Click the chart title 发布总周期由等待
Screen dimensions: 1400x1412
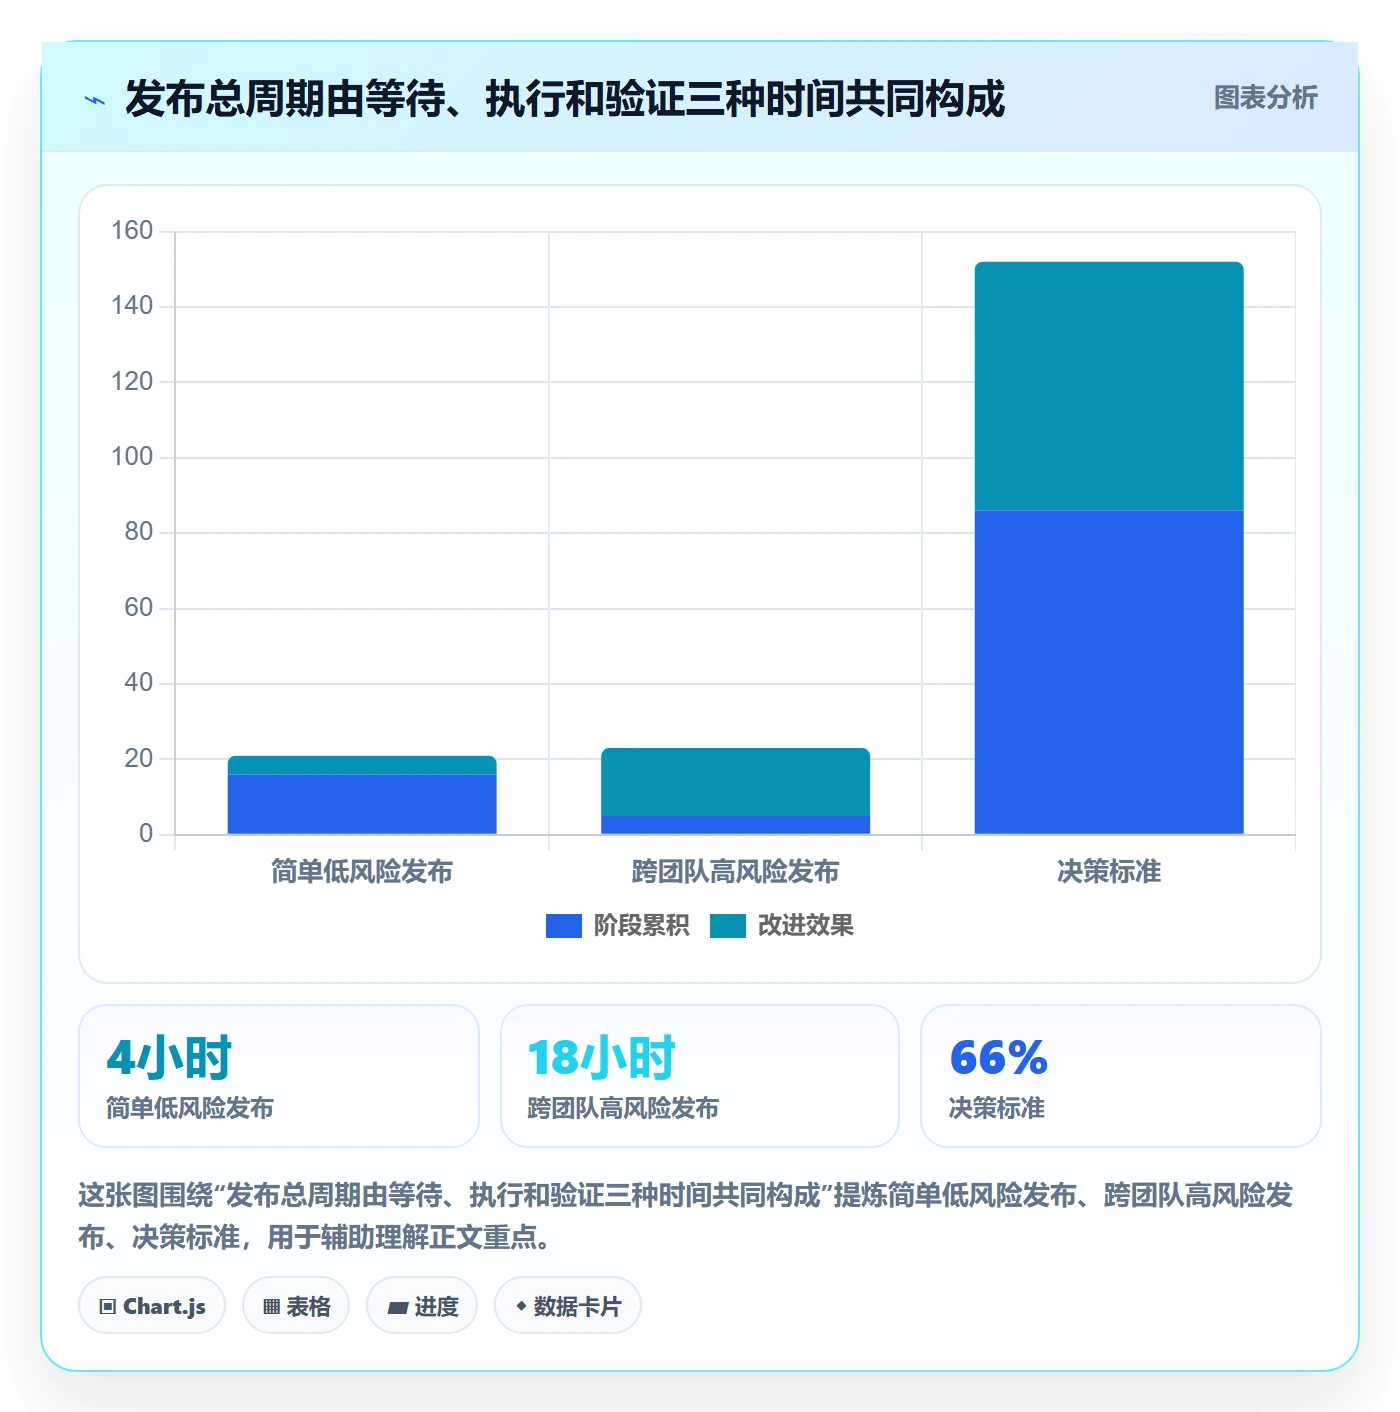point(565,99)
